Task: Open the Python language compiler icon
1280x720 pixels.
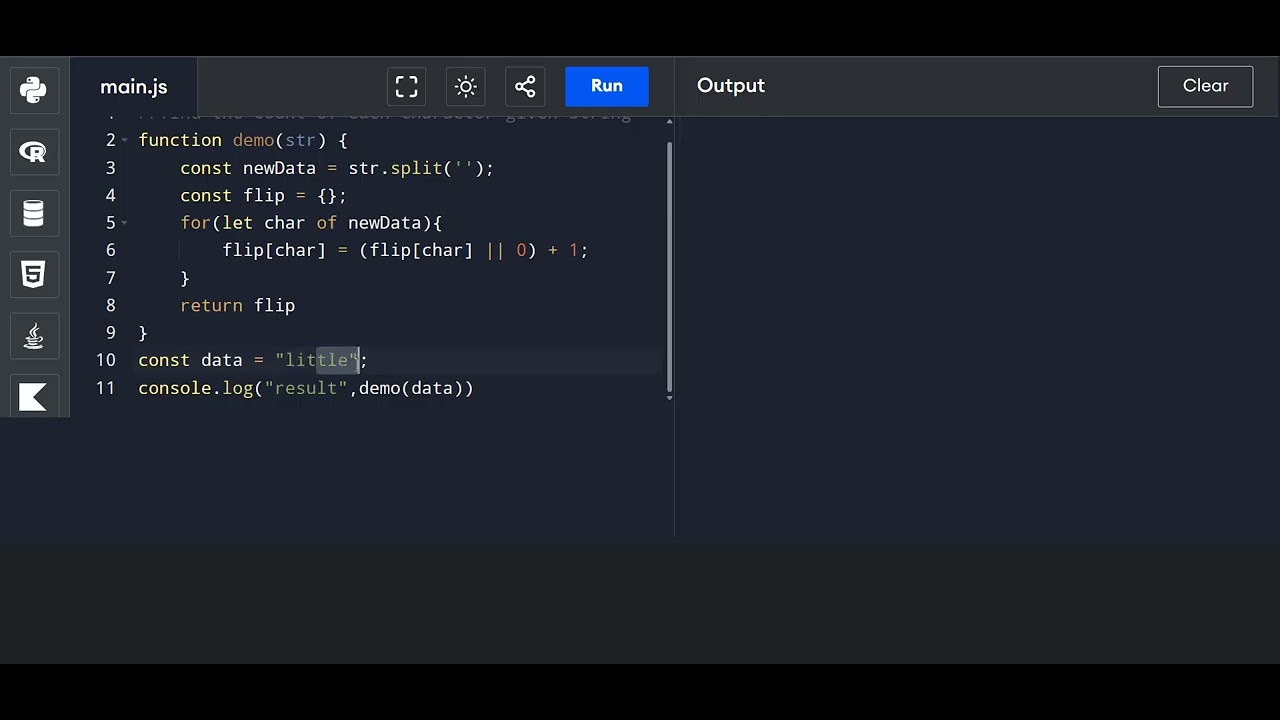Action: (x=33, y=90)
